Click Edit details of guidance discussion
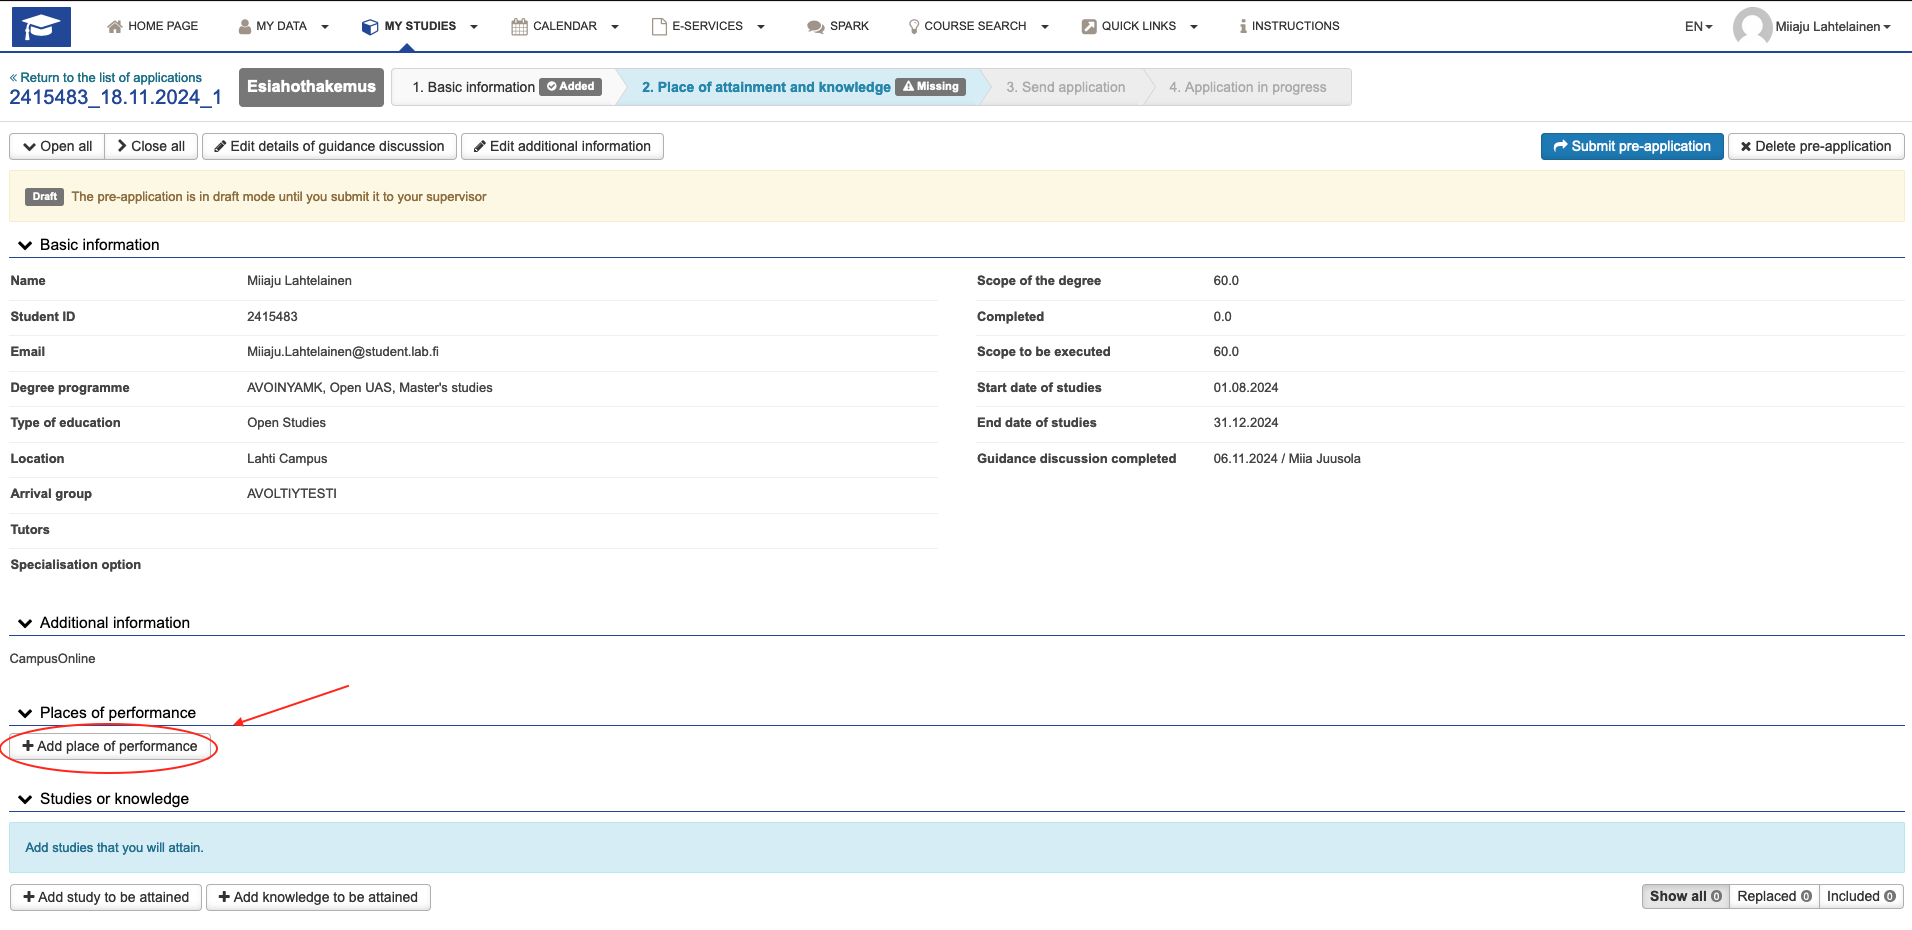1912x930 pixels. pyautogui.click(x=329, y=146)
